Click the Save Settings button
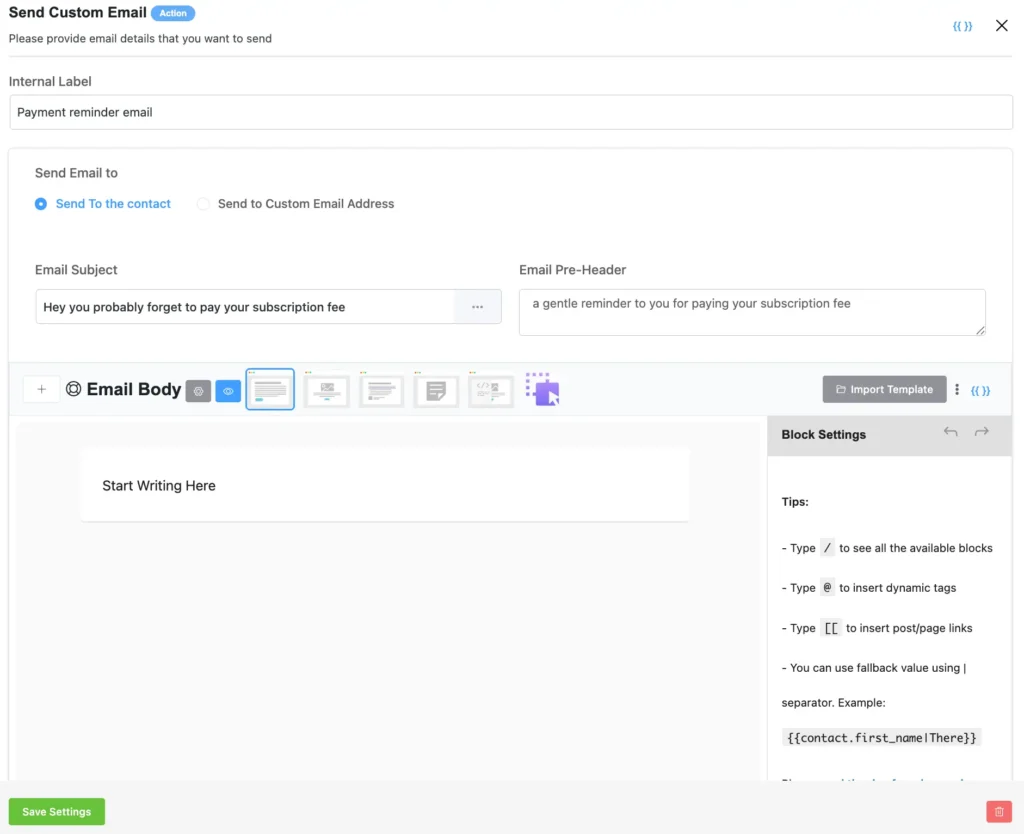This screenshot has width=1024, height=834. (57, 812)
